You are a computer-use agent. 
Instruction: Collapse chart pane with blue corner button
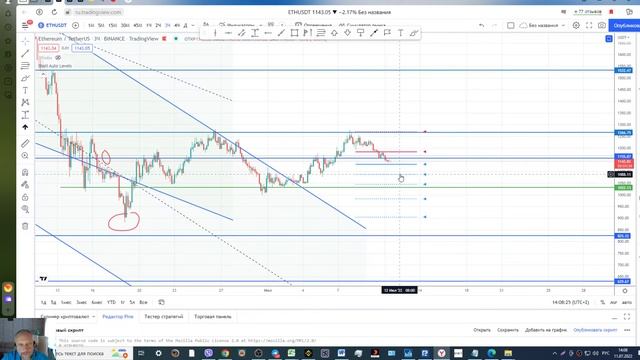click(609, 39)
